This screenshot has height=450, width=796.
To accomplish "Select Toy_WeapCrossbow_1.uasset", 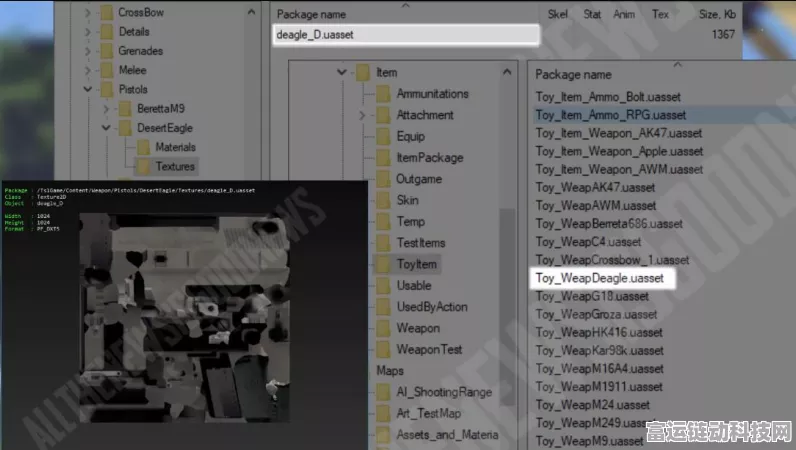I will pos(612,260).
